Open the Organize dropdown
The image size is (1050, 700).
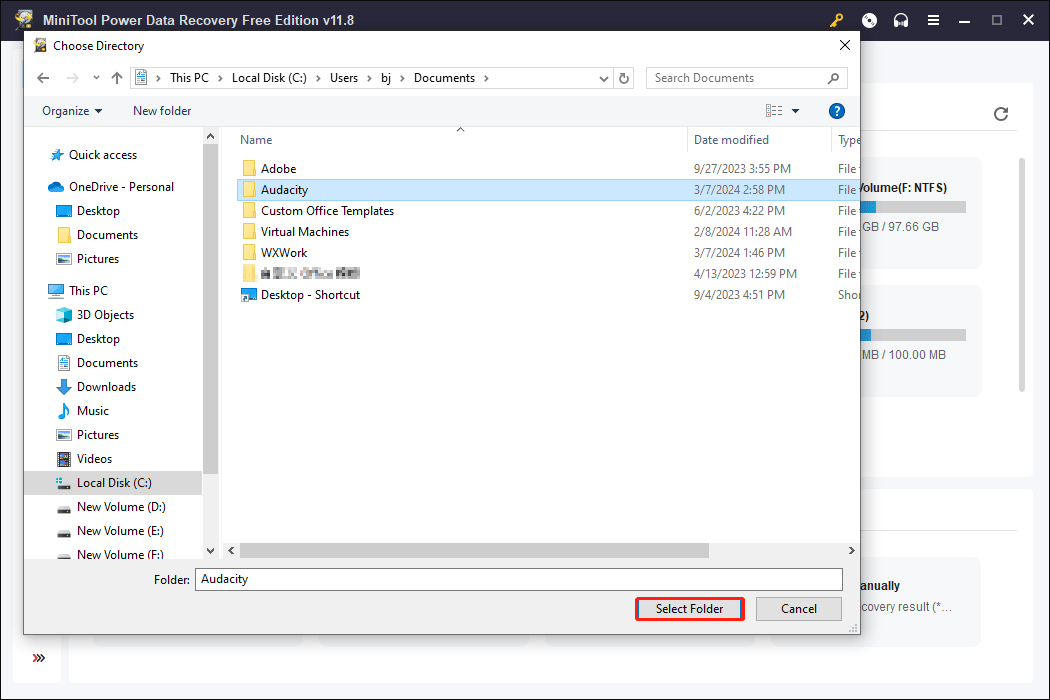click(x=69, y=111)
